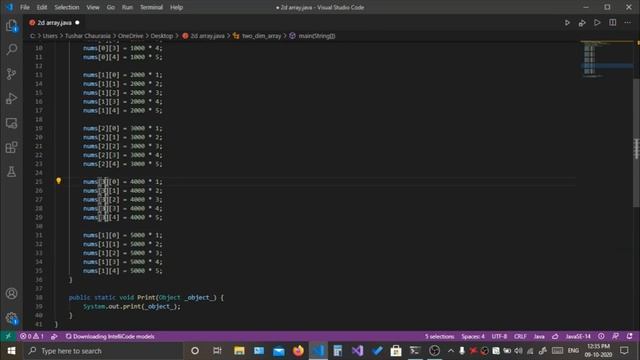Click the 2d array.java breadcrumb segment
Screen dimensions: 640x360
coord(204,36)
